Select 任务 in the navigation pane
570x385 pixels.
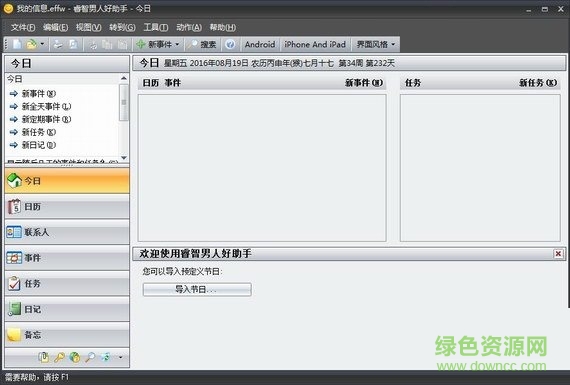click(x=67, y=284)
